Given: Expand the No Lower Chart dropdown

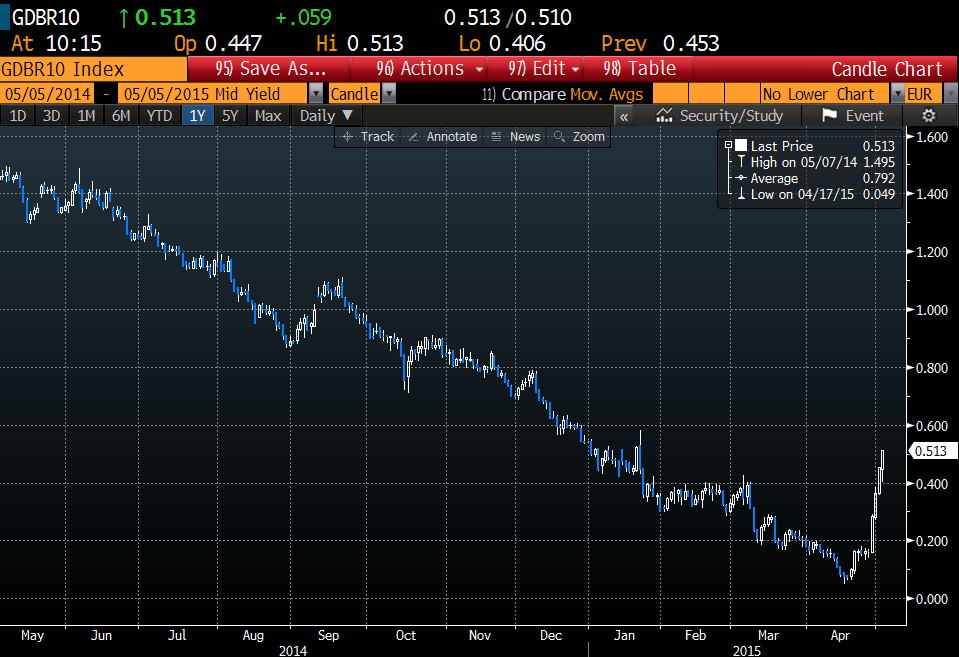Looking at the screenshot, I should click(897, 94).
